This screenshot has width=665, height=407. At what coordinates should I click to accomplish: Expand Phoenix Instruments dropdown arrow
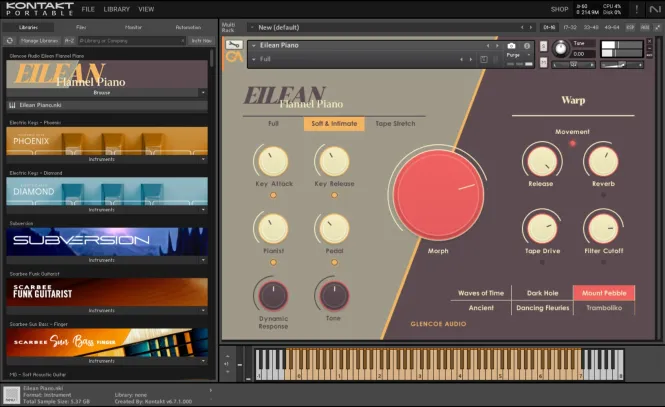coord(203,159)
